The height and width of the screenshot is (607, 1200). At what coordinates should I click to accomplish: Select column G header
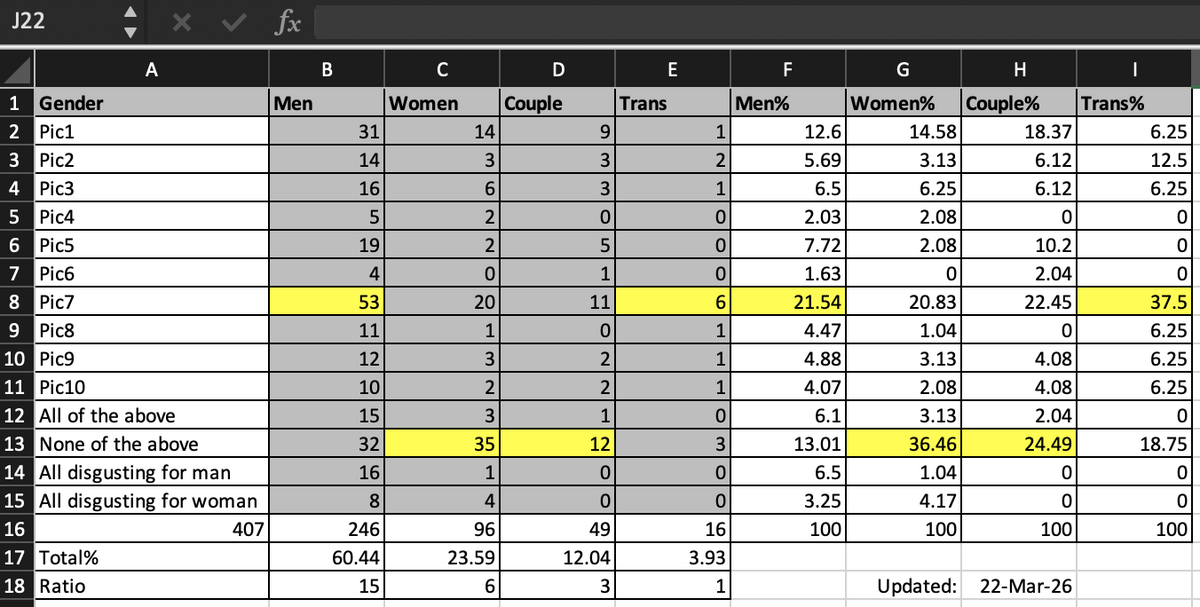[903, 70]
